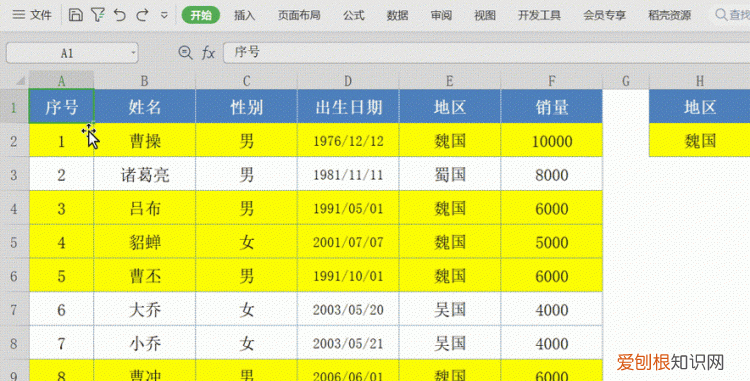750x381 pixels.
Task: Open the 文件 menu
Action: [32, 15]
